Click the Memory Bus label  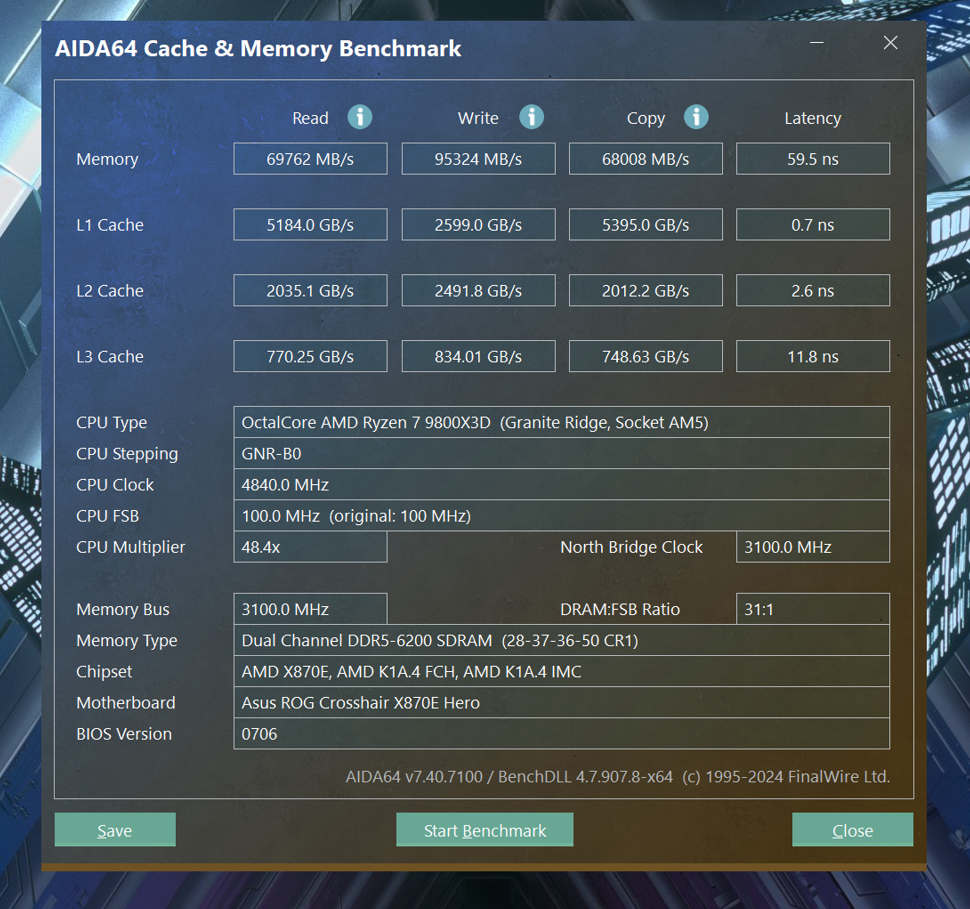[x=123, y=610]
